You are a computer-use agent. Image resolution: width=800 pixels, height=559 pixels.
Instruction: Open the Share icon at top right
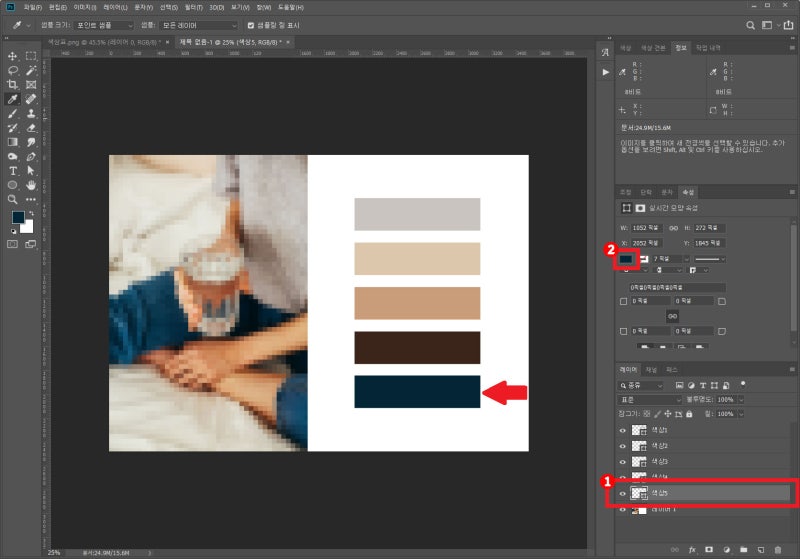(x=789, y=25)
